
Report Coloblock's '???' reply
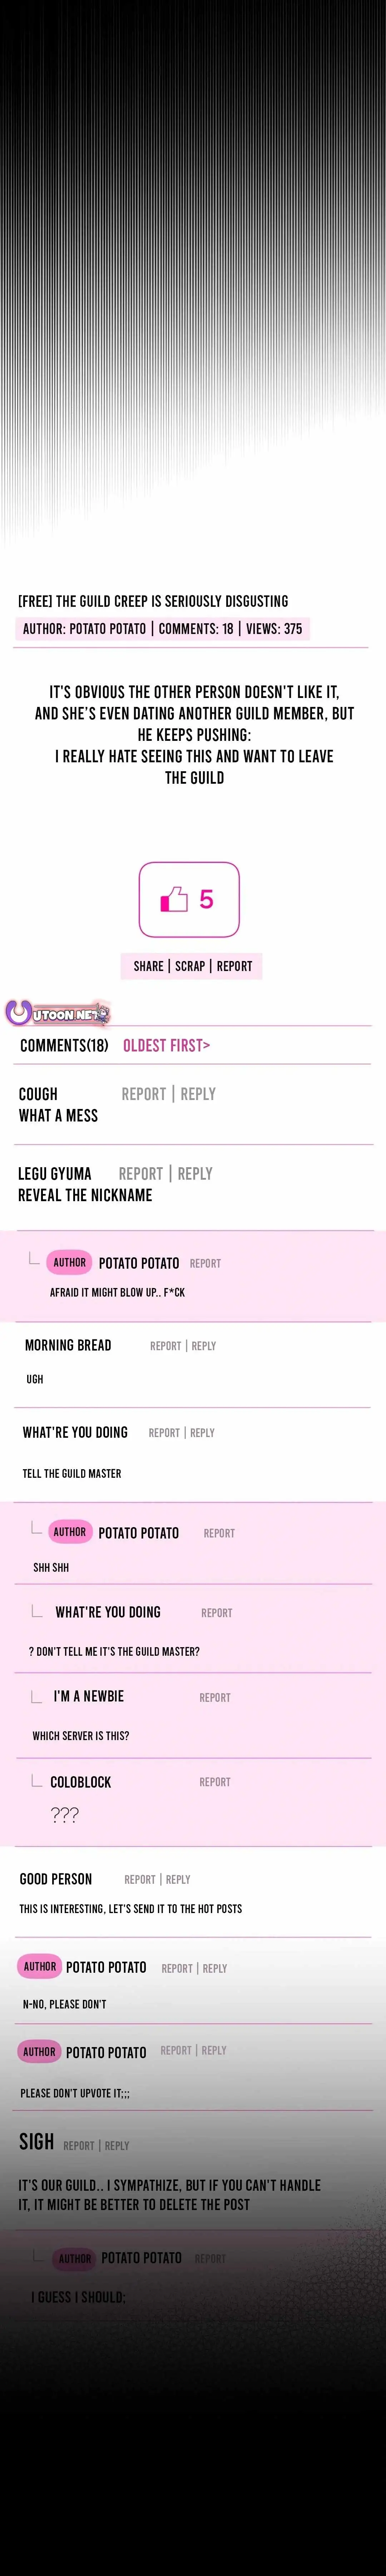point(214,1781)
